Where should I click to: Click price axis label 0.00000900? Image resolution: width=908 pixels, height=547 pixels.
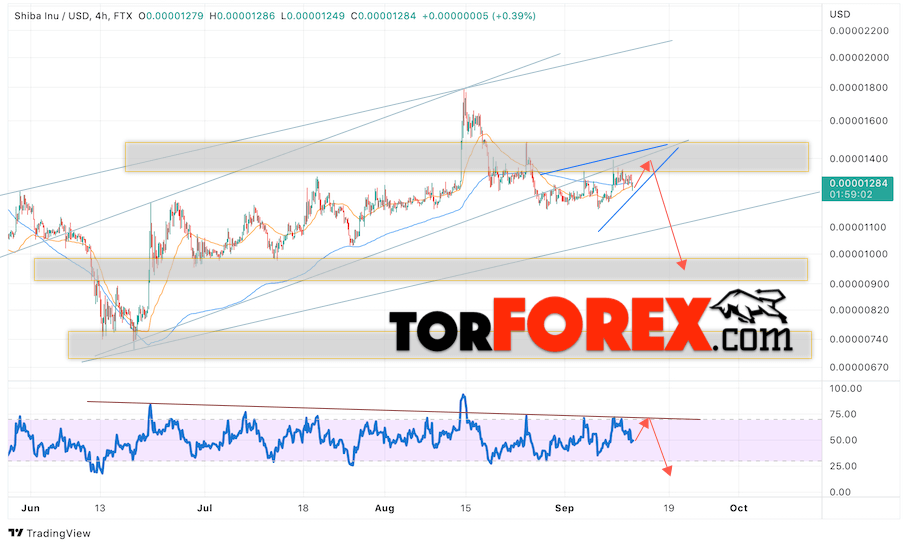(859, 284)
